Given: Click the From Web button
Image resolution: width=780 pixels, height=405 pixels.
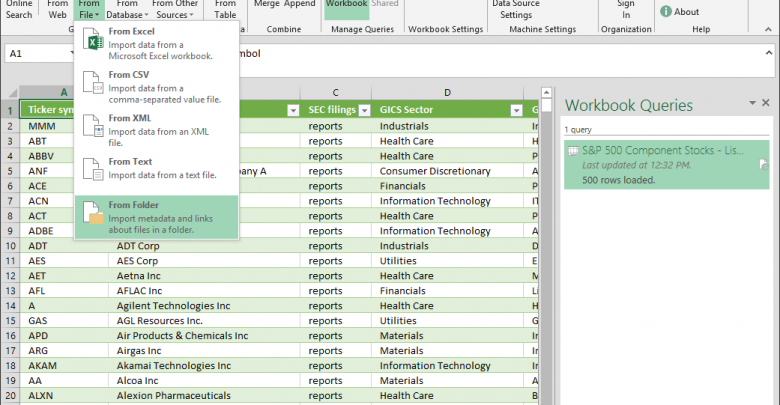Looking at the screenshot, I should coord(57,9).
